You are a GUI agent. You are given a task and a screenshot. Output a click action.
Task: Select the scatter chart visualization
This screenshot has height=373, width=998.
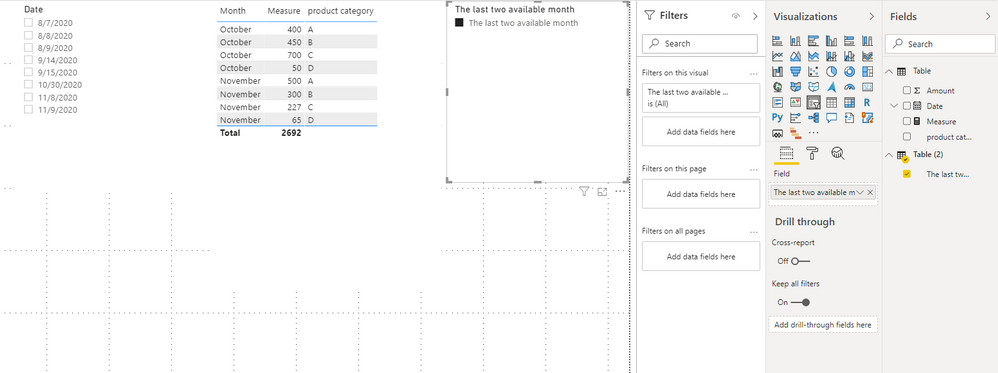(x=813, y=71)
